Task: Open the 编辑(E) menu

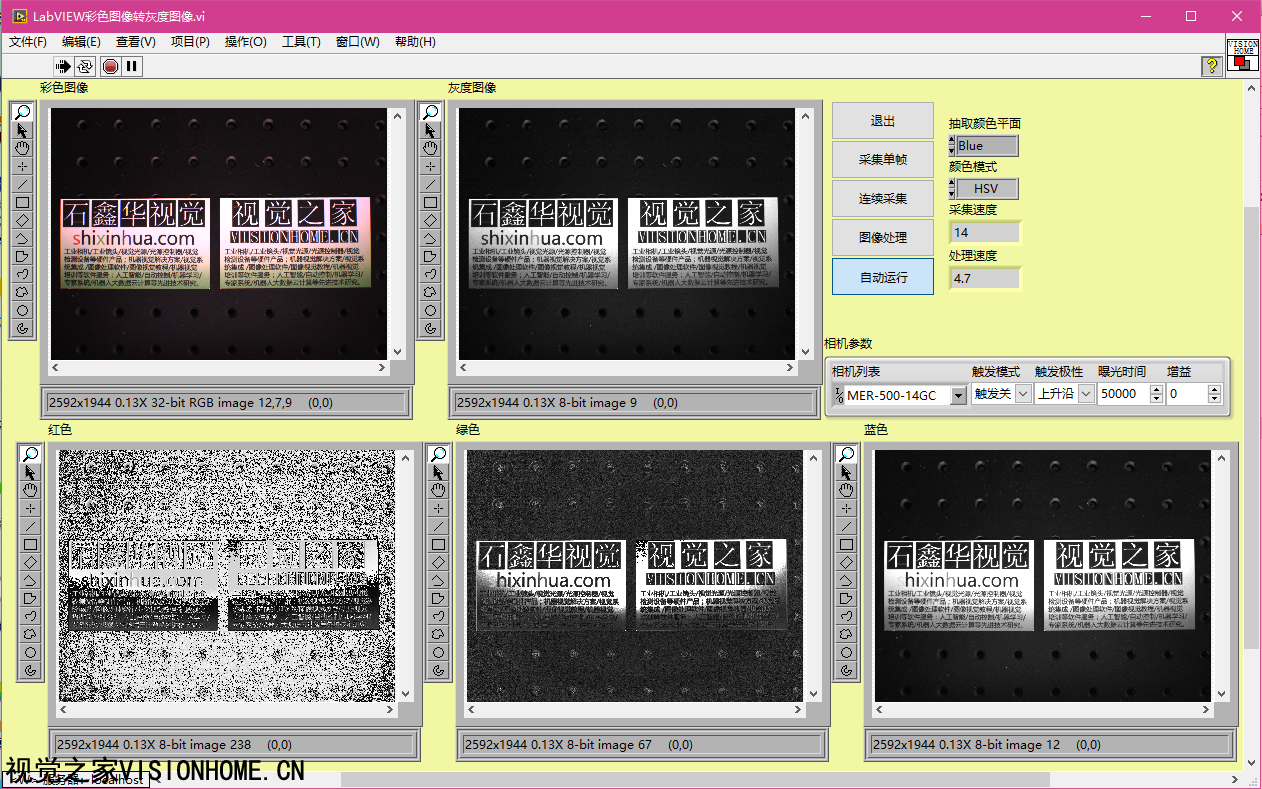Action: [x=81, y=42]
